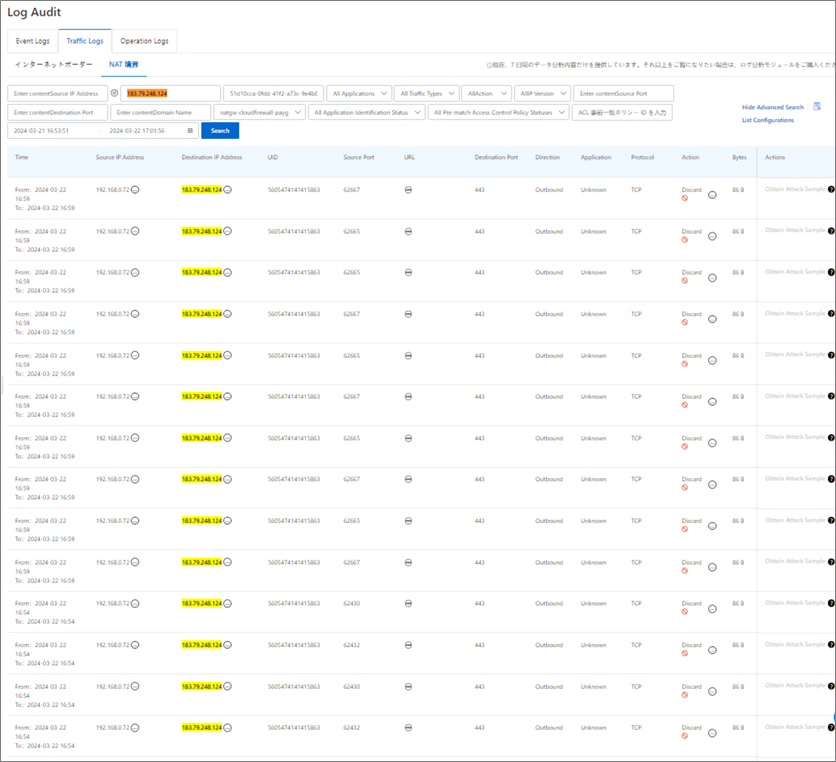Click the Enter contentSource Port input field
This screenshot has height=762, width=836.
coord(623,93)
